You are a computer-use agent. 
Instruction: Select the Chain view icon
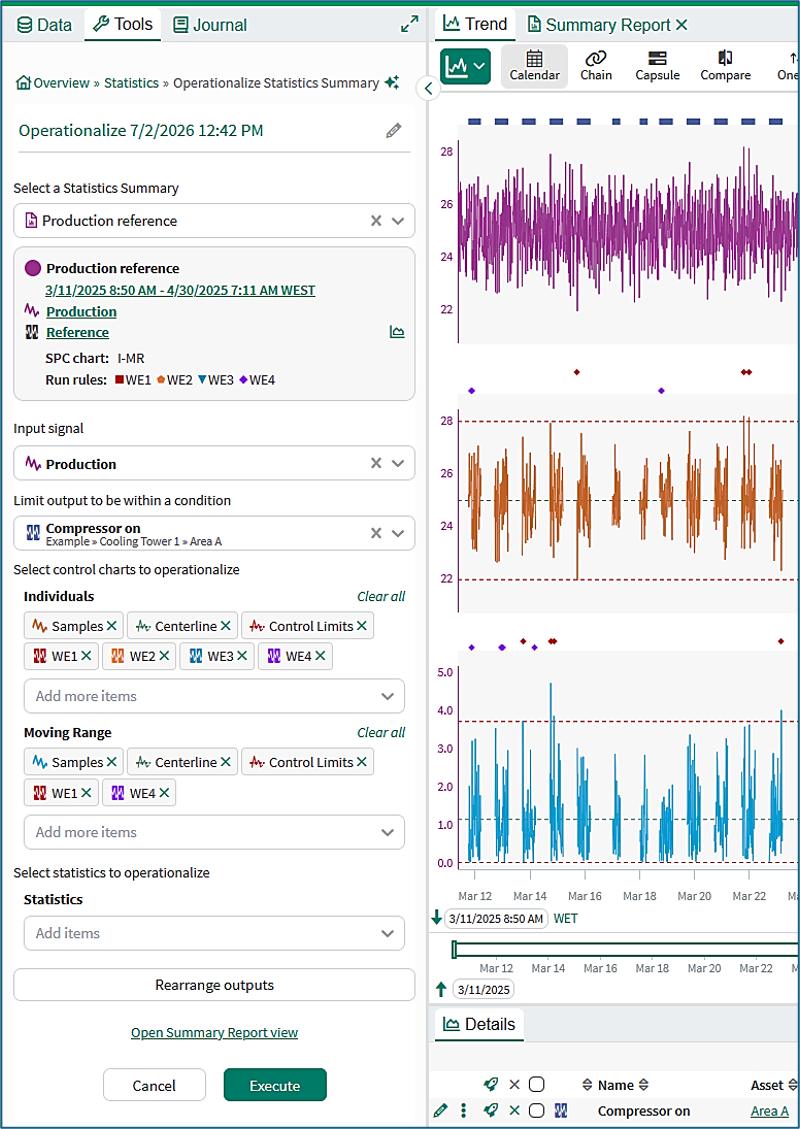pos(595,66)
